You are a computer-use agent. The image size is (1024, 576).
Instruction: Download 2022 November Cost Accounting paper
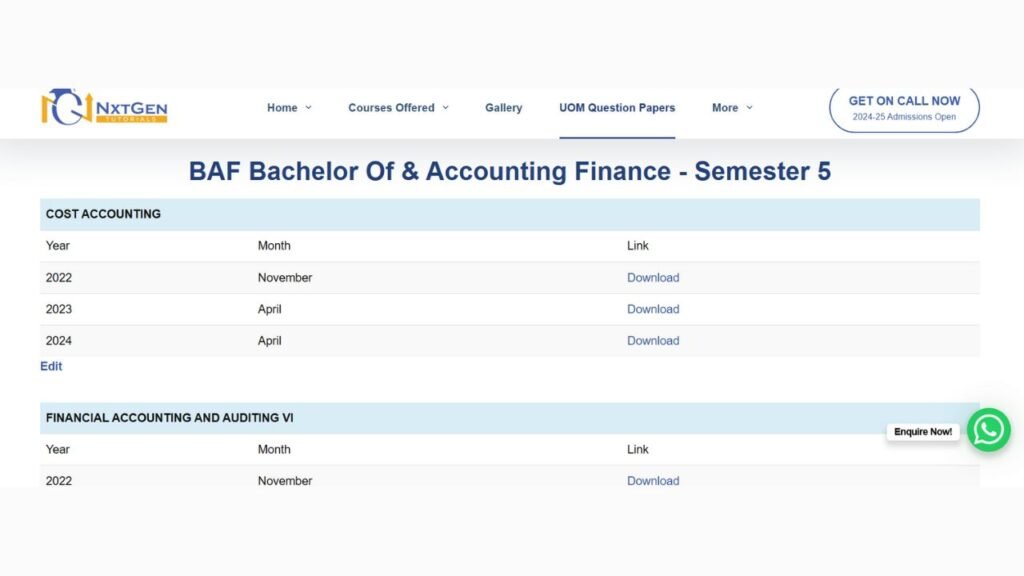pyautogui.click(x=652, y=278)
